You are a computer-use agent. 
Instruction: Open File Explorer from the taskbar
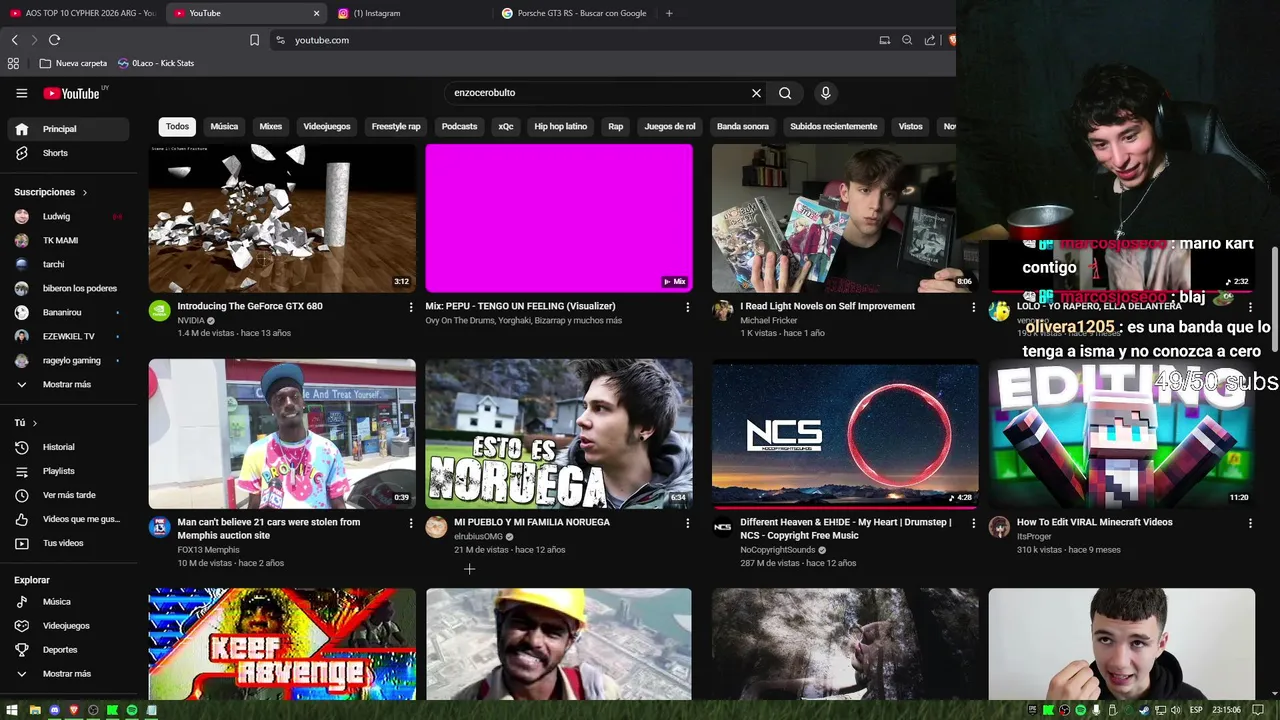34,710
